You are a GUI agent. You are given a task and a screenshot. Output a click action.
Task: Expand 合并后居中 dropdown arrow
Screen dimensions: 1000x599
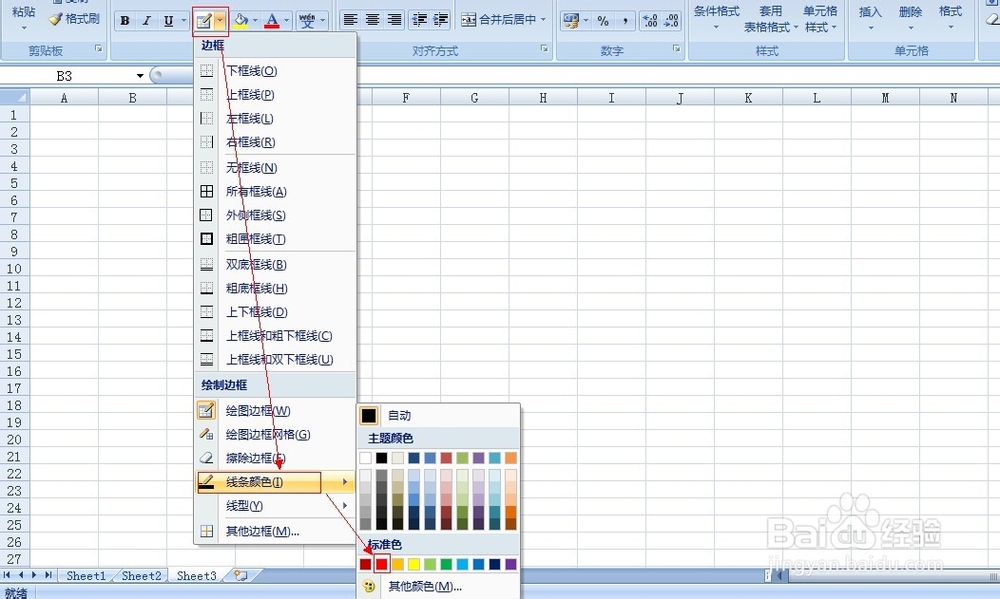543,20
